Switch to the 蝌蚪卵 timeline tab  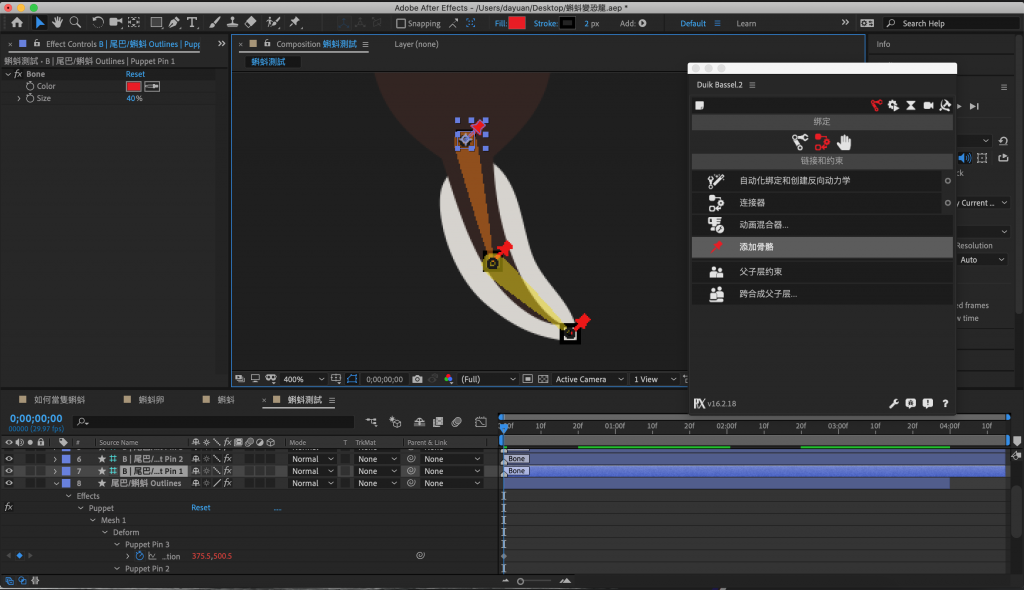151,400
